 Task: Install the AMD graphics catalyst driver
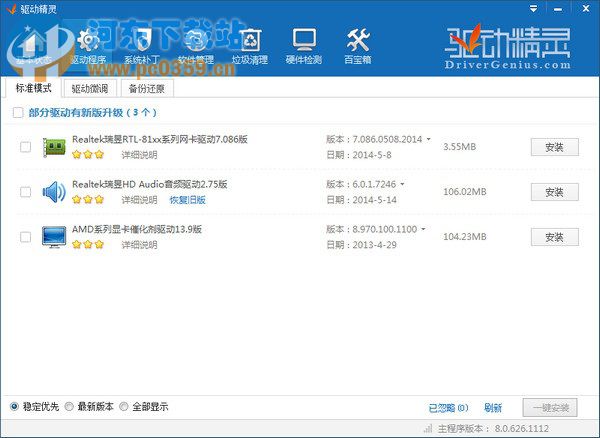coord(554,237)
